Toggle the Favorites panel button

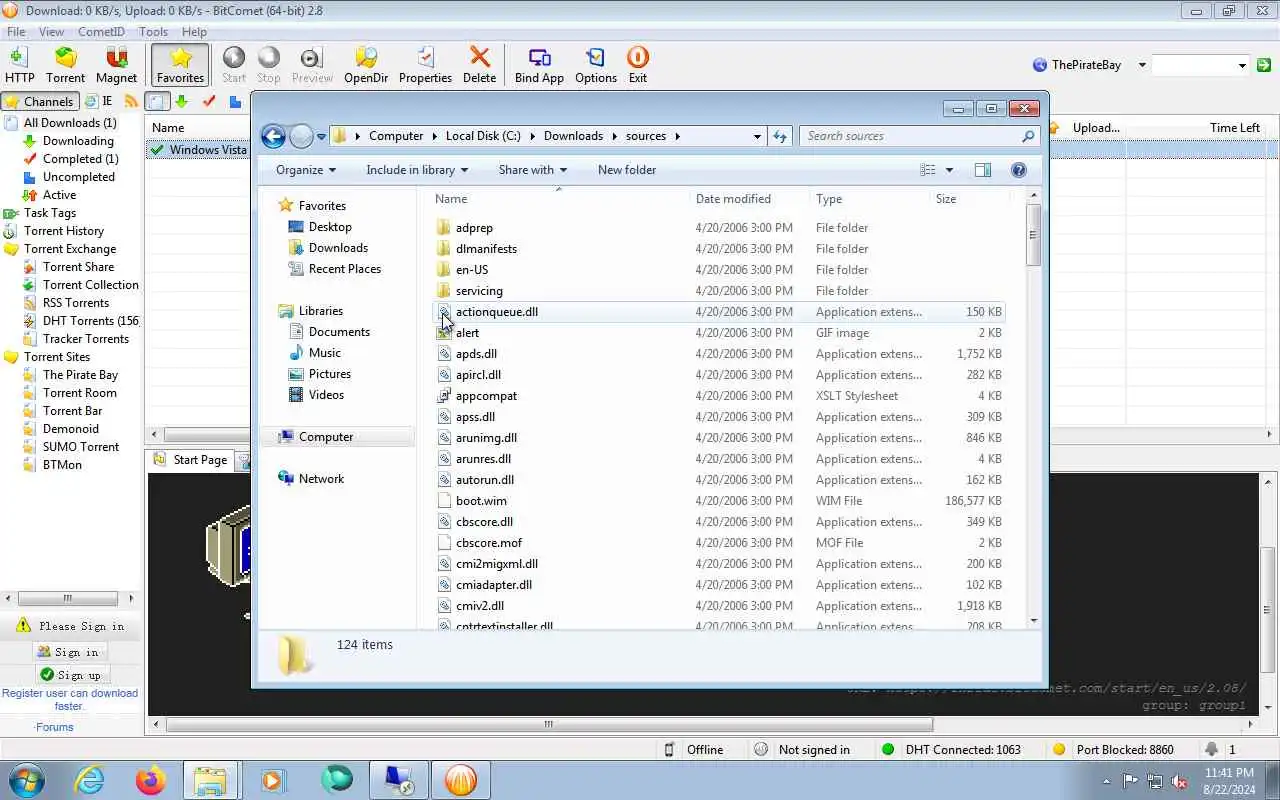[x=181, y=65]
